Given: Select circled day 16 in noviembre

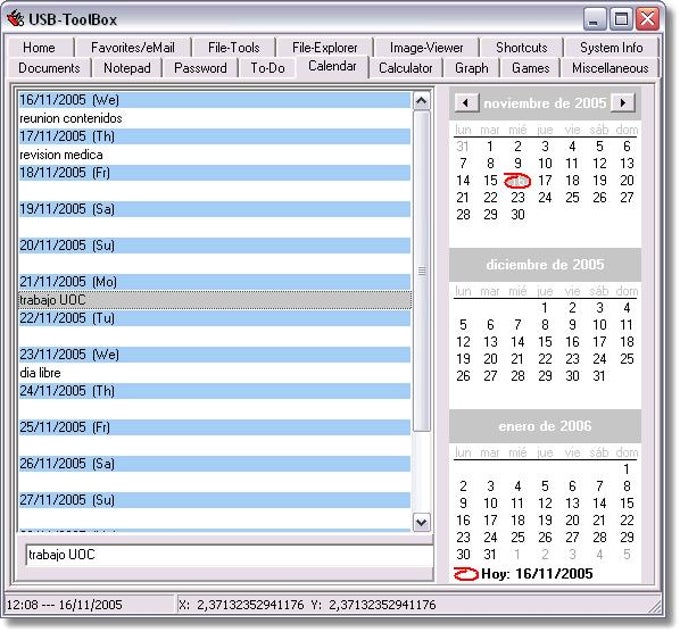Looking at the screenshot, I should click(x=517, y=180).
